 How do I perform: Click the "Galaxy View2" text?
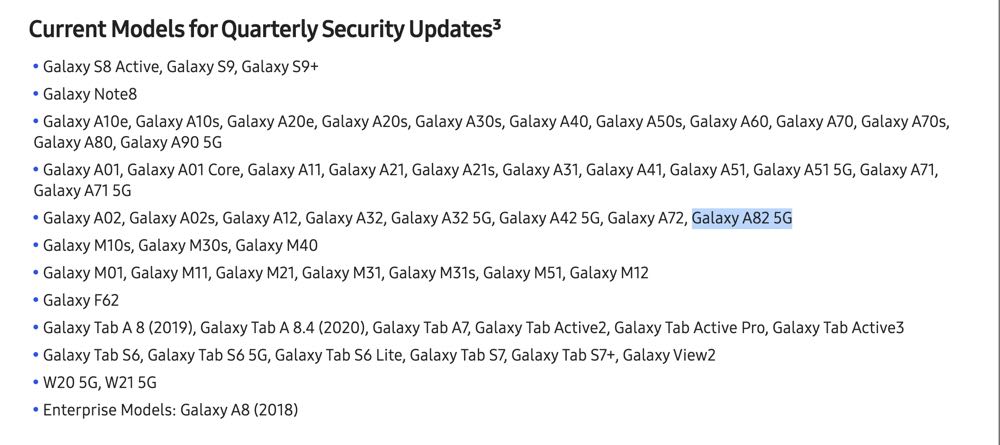669,355
